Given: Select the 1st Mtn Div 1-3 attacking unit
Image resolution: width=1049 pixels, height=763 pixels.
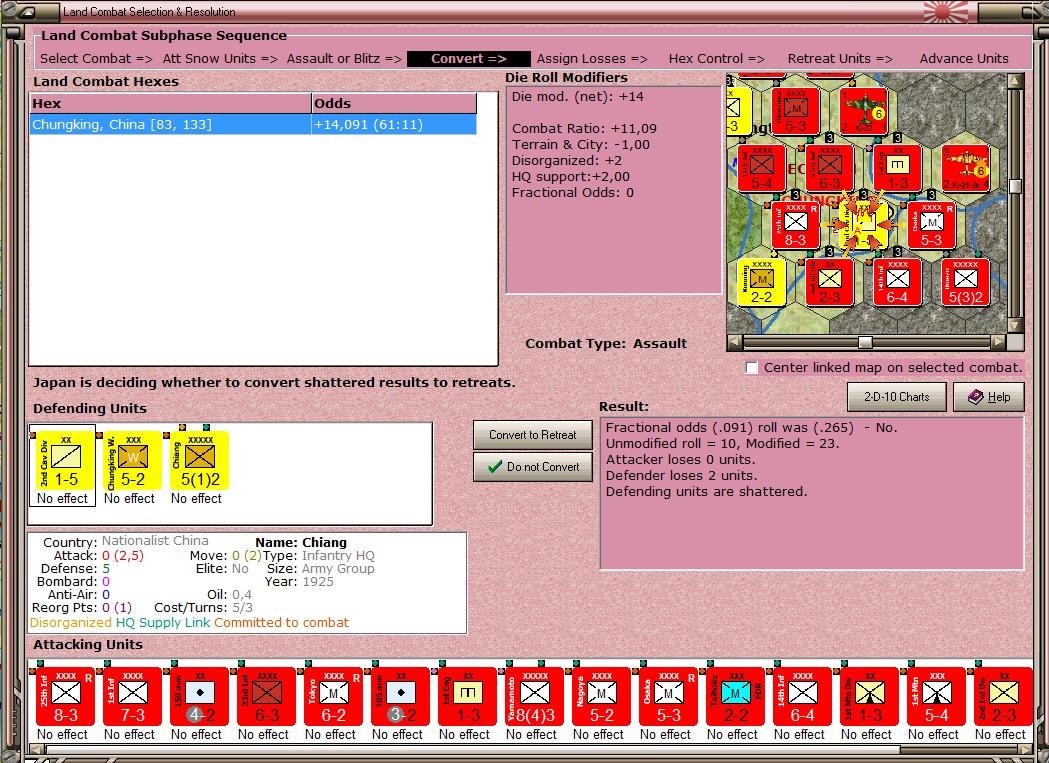Looking at the screenshot, I should click(868, 697).
